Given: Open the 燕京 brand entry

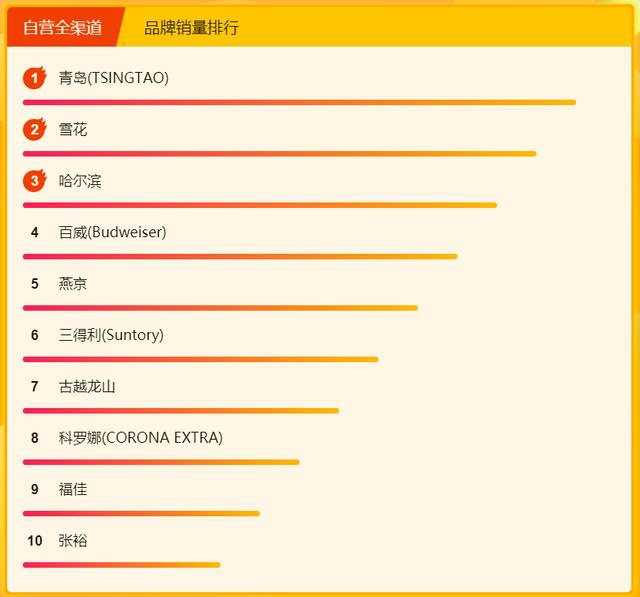Looking at the screenshot, I should click(73, 284).
